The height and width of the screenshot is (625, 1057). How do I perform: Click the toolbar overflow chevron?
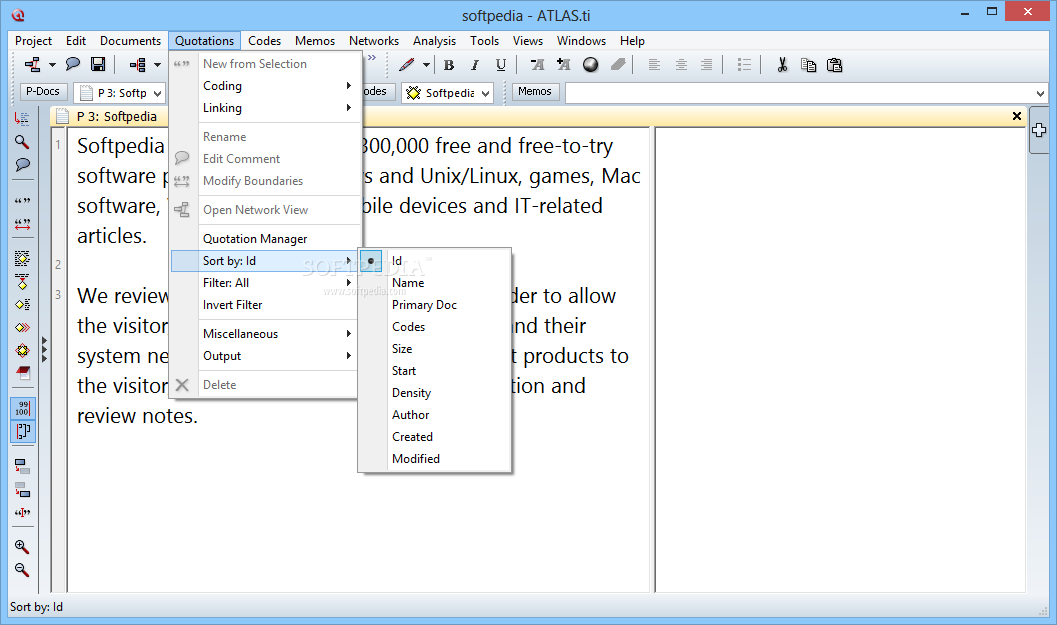(372, 58)
